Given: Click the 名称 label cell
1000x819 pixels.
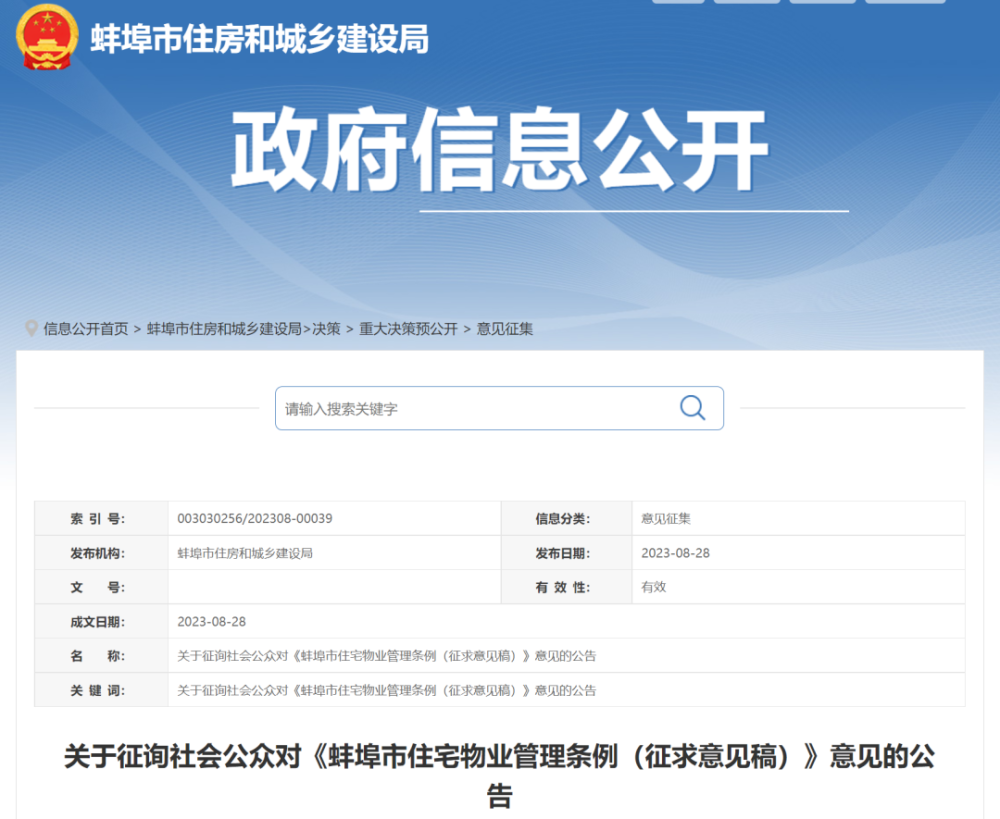Looking at the screenshot, I should point(101,656).
